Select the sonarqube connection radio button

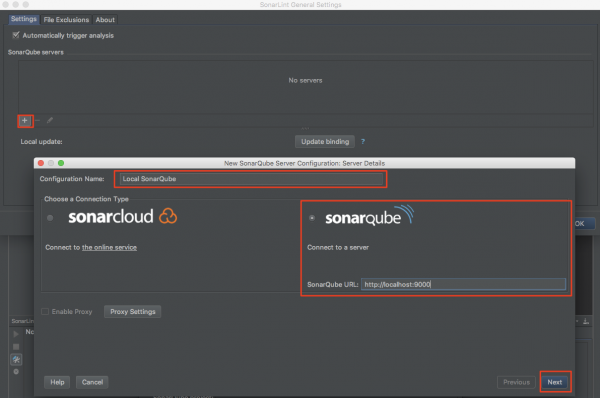click(x=312, y=218)
